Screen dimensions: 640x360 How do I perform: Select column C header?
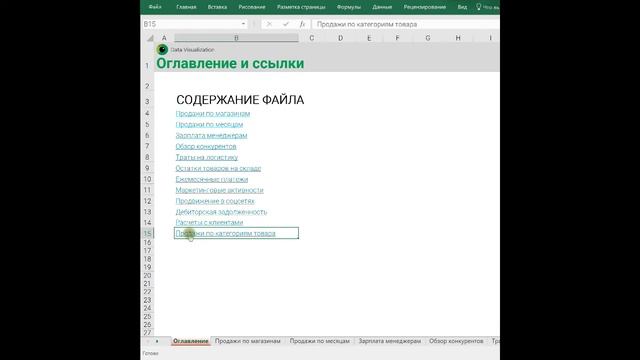coord(312,38)
